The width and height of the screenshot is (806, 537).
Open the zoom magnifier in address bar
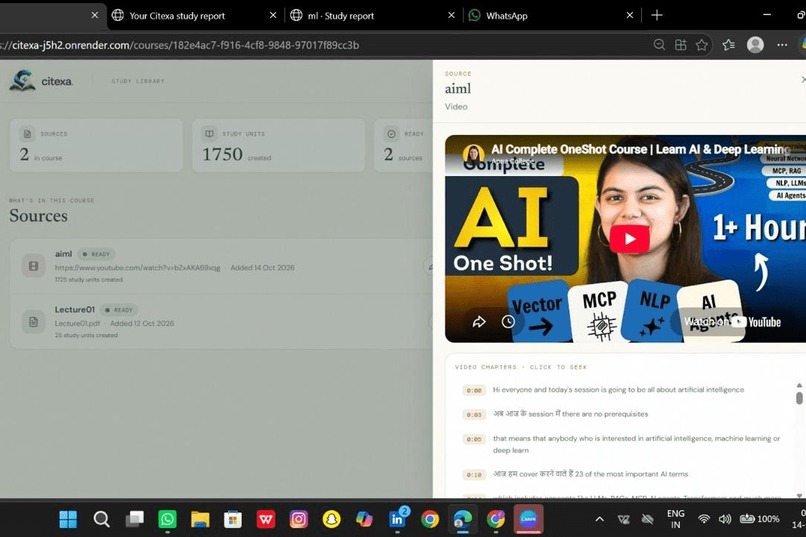659,45
